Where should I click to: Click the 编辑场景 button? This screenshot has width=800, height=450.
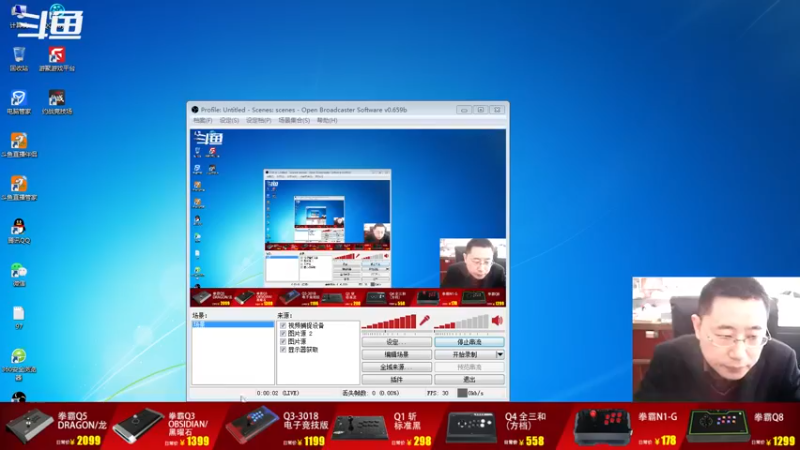point(396,355)
